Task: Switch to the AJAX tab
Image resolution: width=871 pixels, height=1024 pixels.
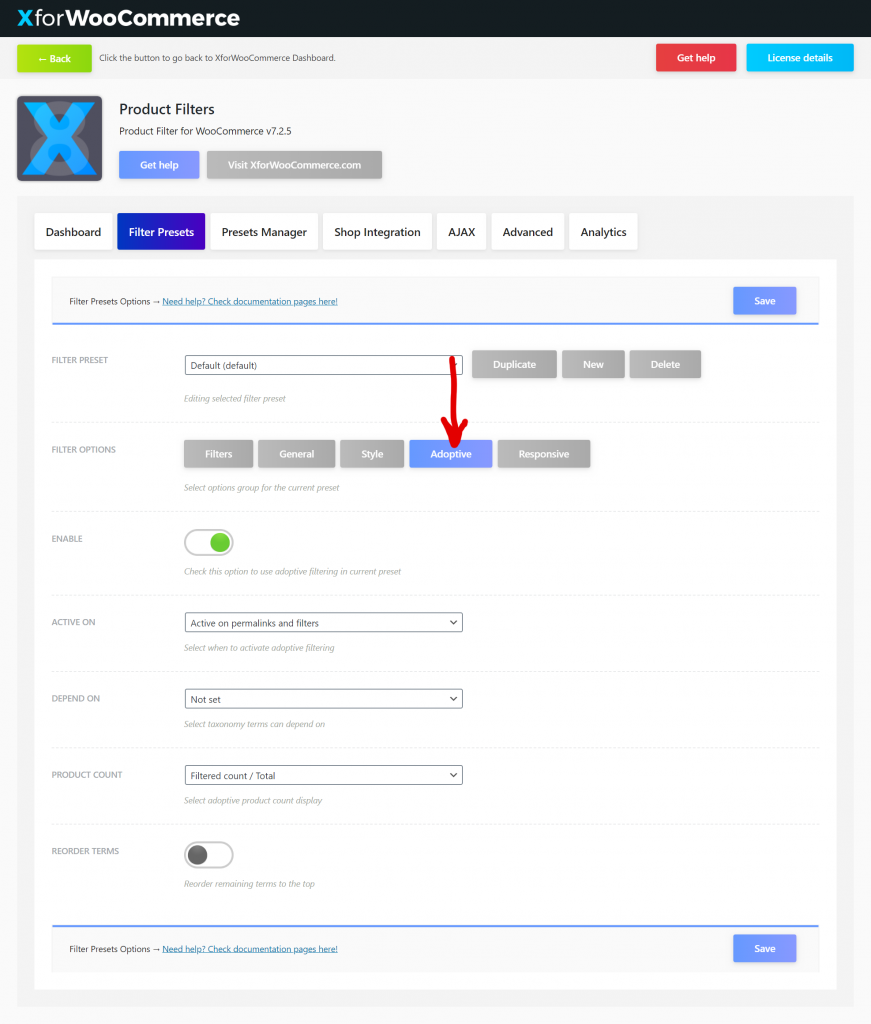Action: 462,232
